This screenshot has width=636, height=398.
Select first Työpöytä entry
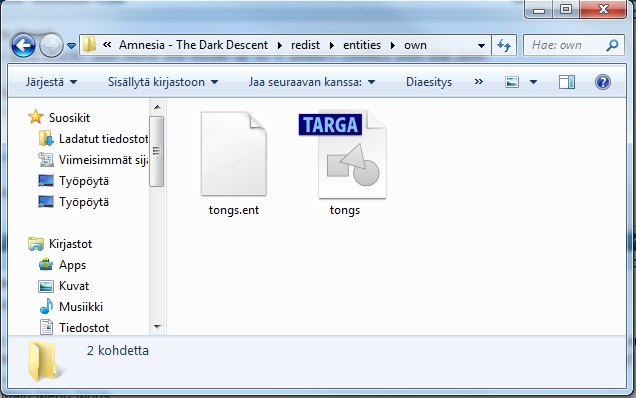(x=74, y=181)
